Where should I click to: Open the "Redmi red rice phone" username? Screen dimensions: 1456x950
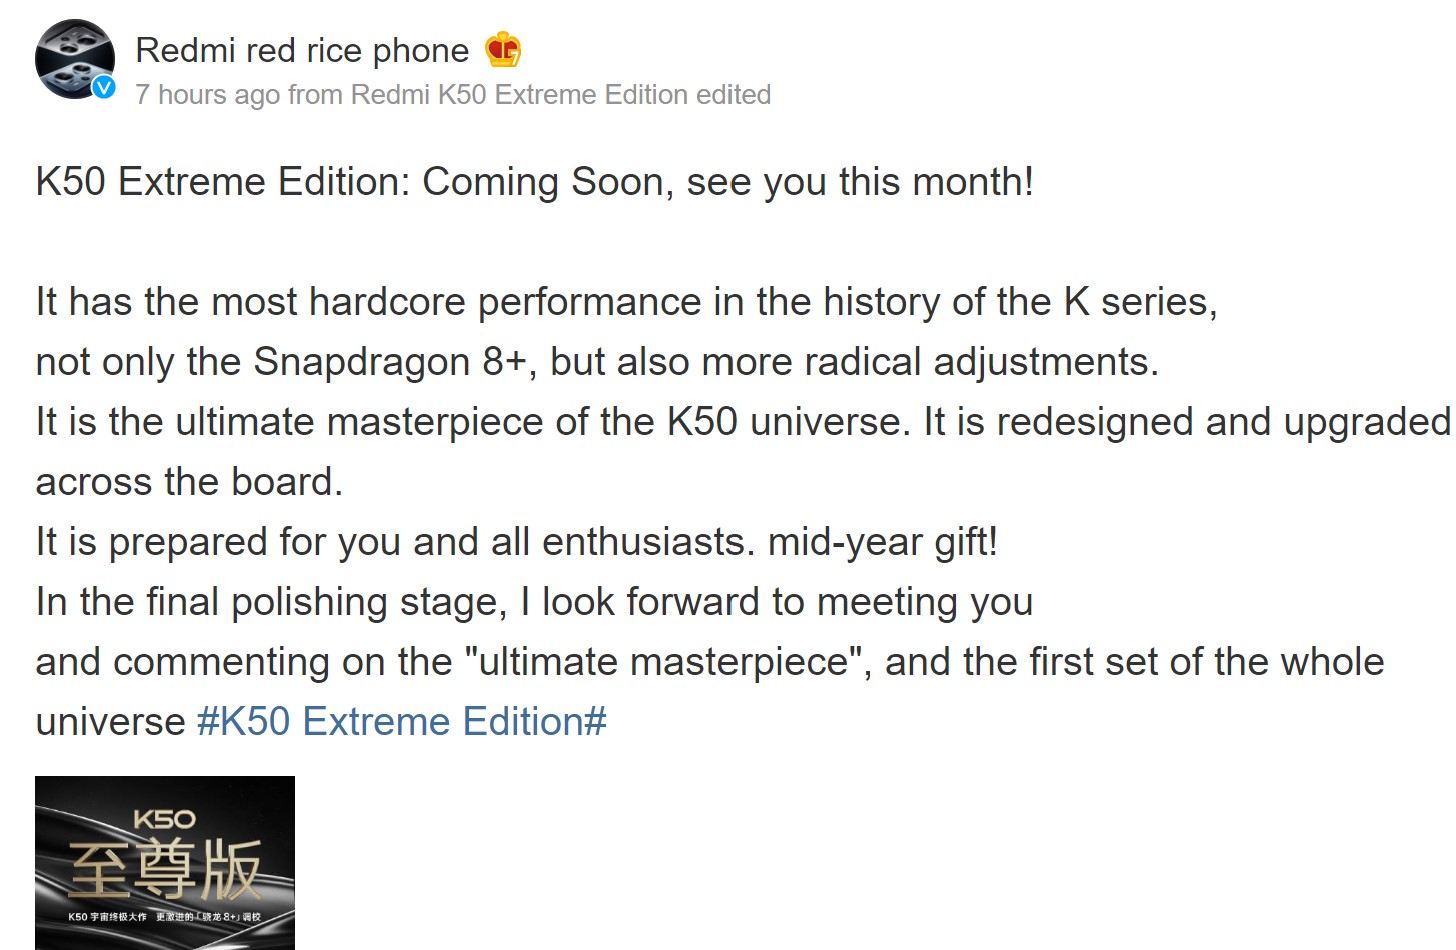point(300,50)
